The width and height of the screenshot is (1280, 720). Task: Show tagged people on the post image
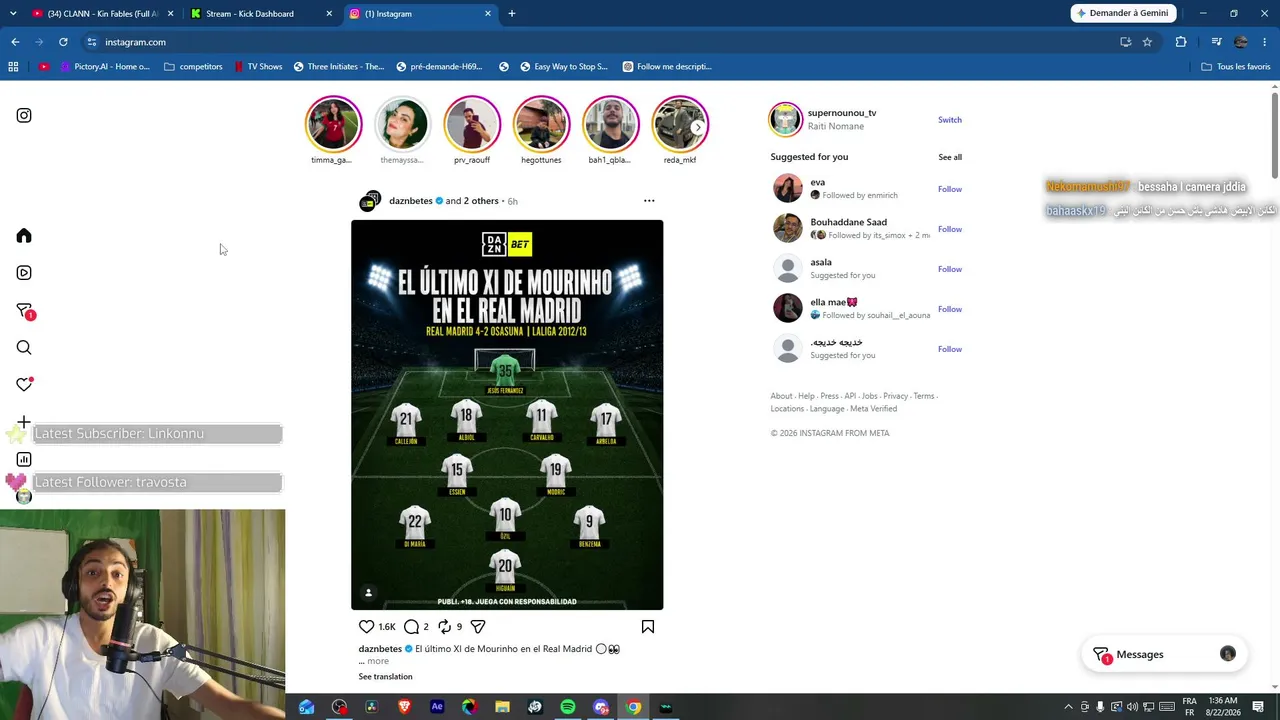(x=368, y=593)
